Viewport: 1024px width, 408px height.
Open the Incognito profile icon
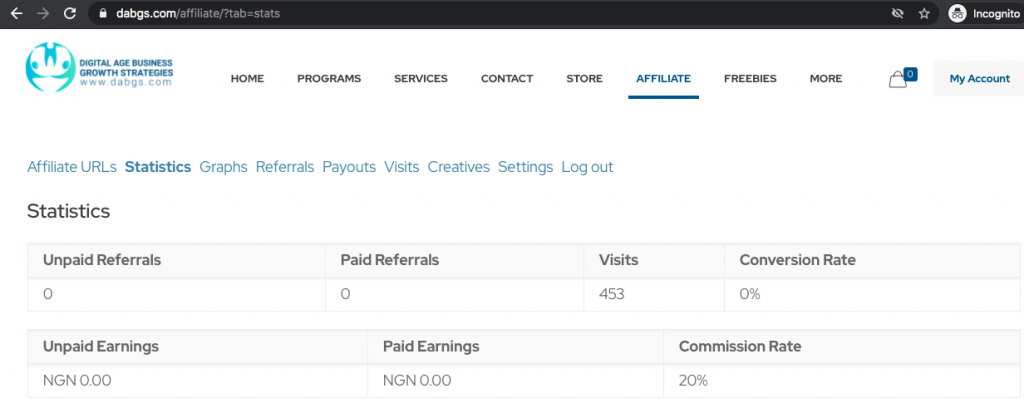(957, 13)
